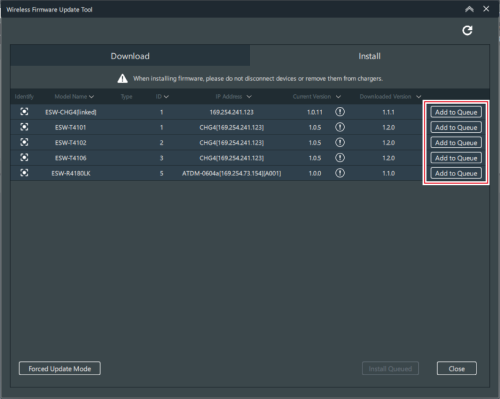Screen dimensions: 500x399
Task: Sort by Model Name column arrow
Action: click(x=91, y=97)
